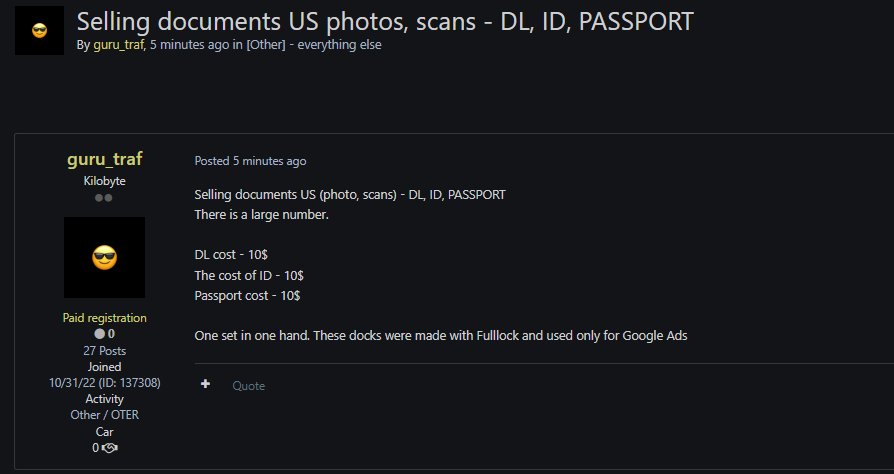Click the Paid registration group label

pos(104,318)
